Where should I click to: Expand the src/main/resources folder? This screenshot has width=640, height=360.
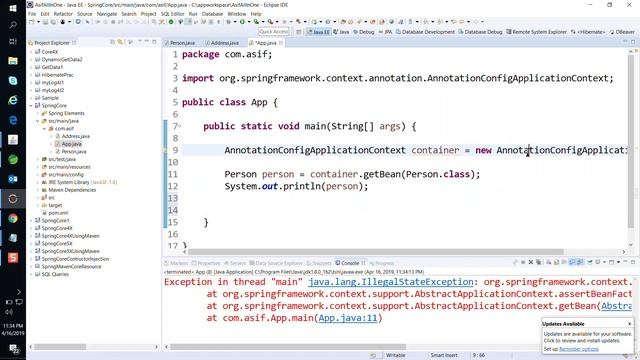[38, 167]
